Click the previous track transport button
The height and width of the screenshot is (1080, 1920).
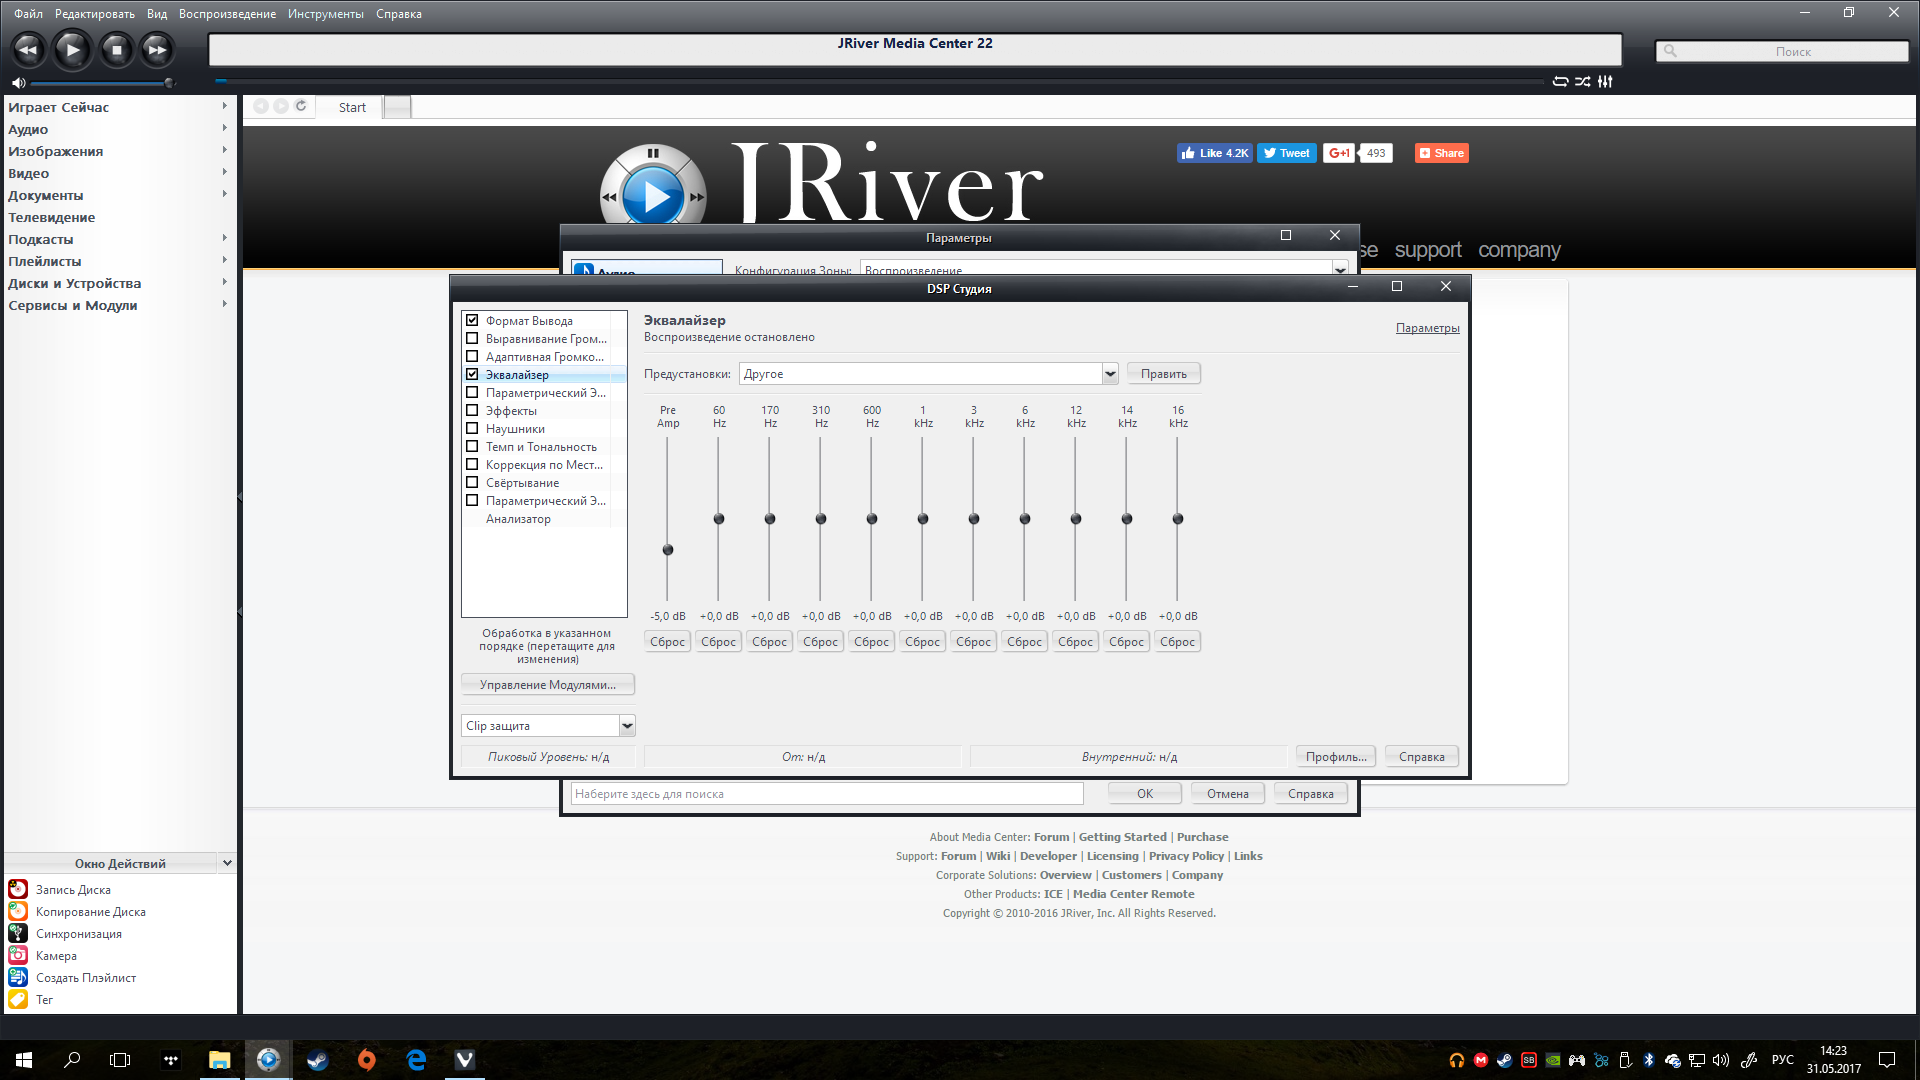click(x=28, y=49)
